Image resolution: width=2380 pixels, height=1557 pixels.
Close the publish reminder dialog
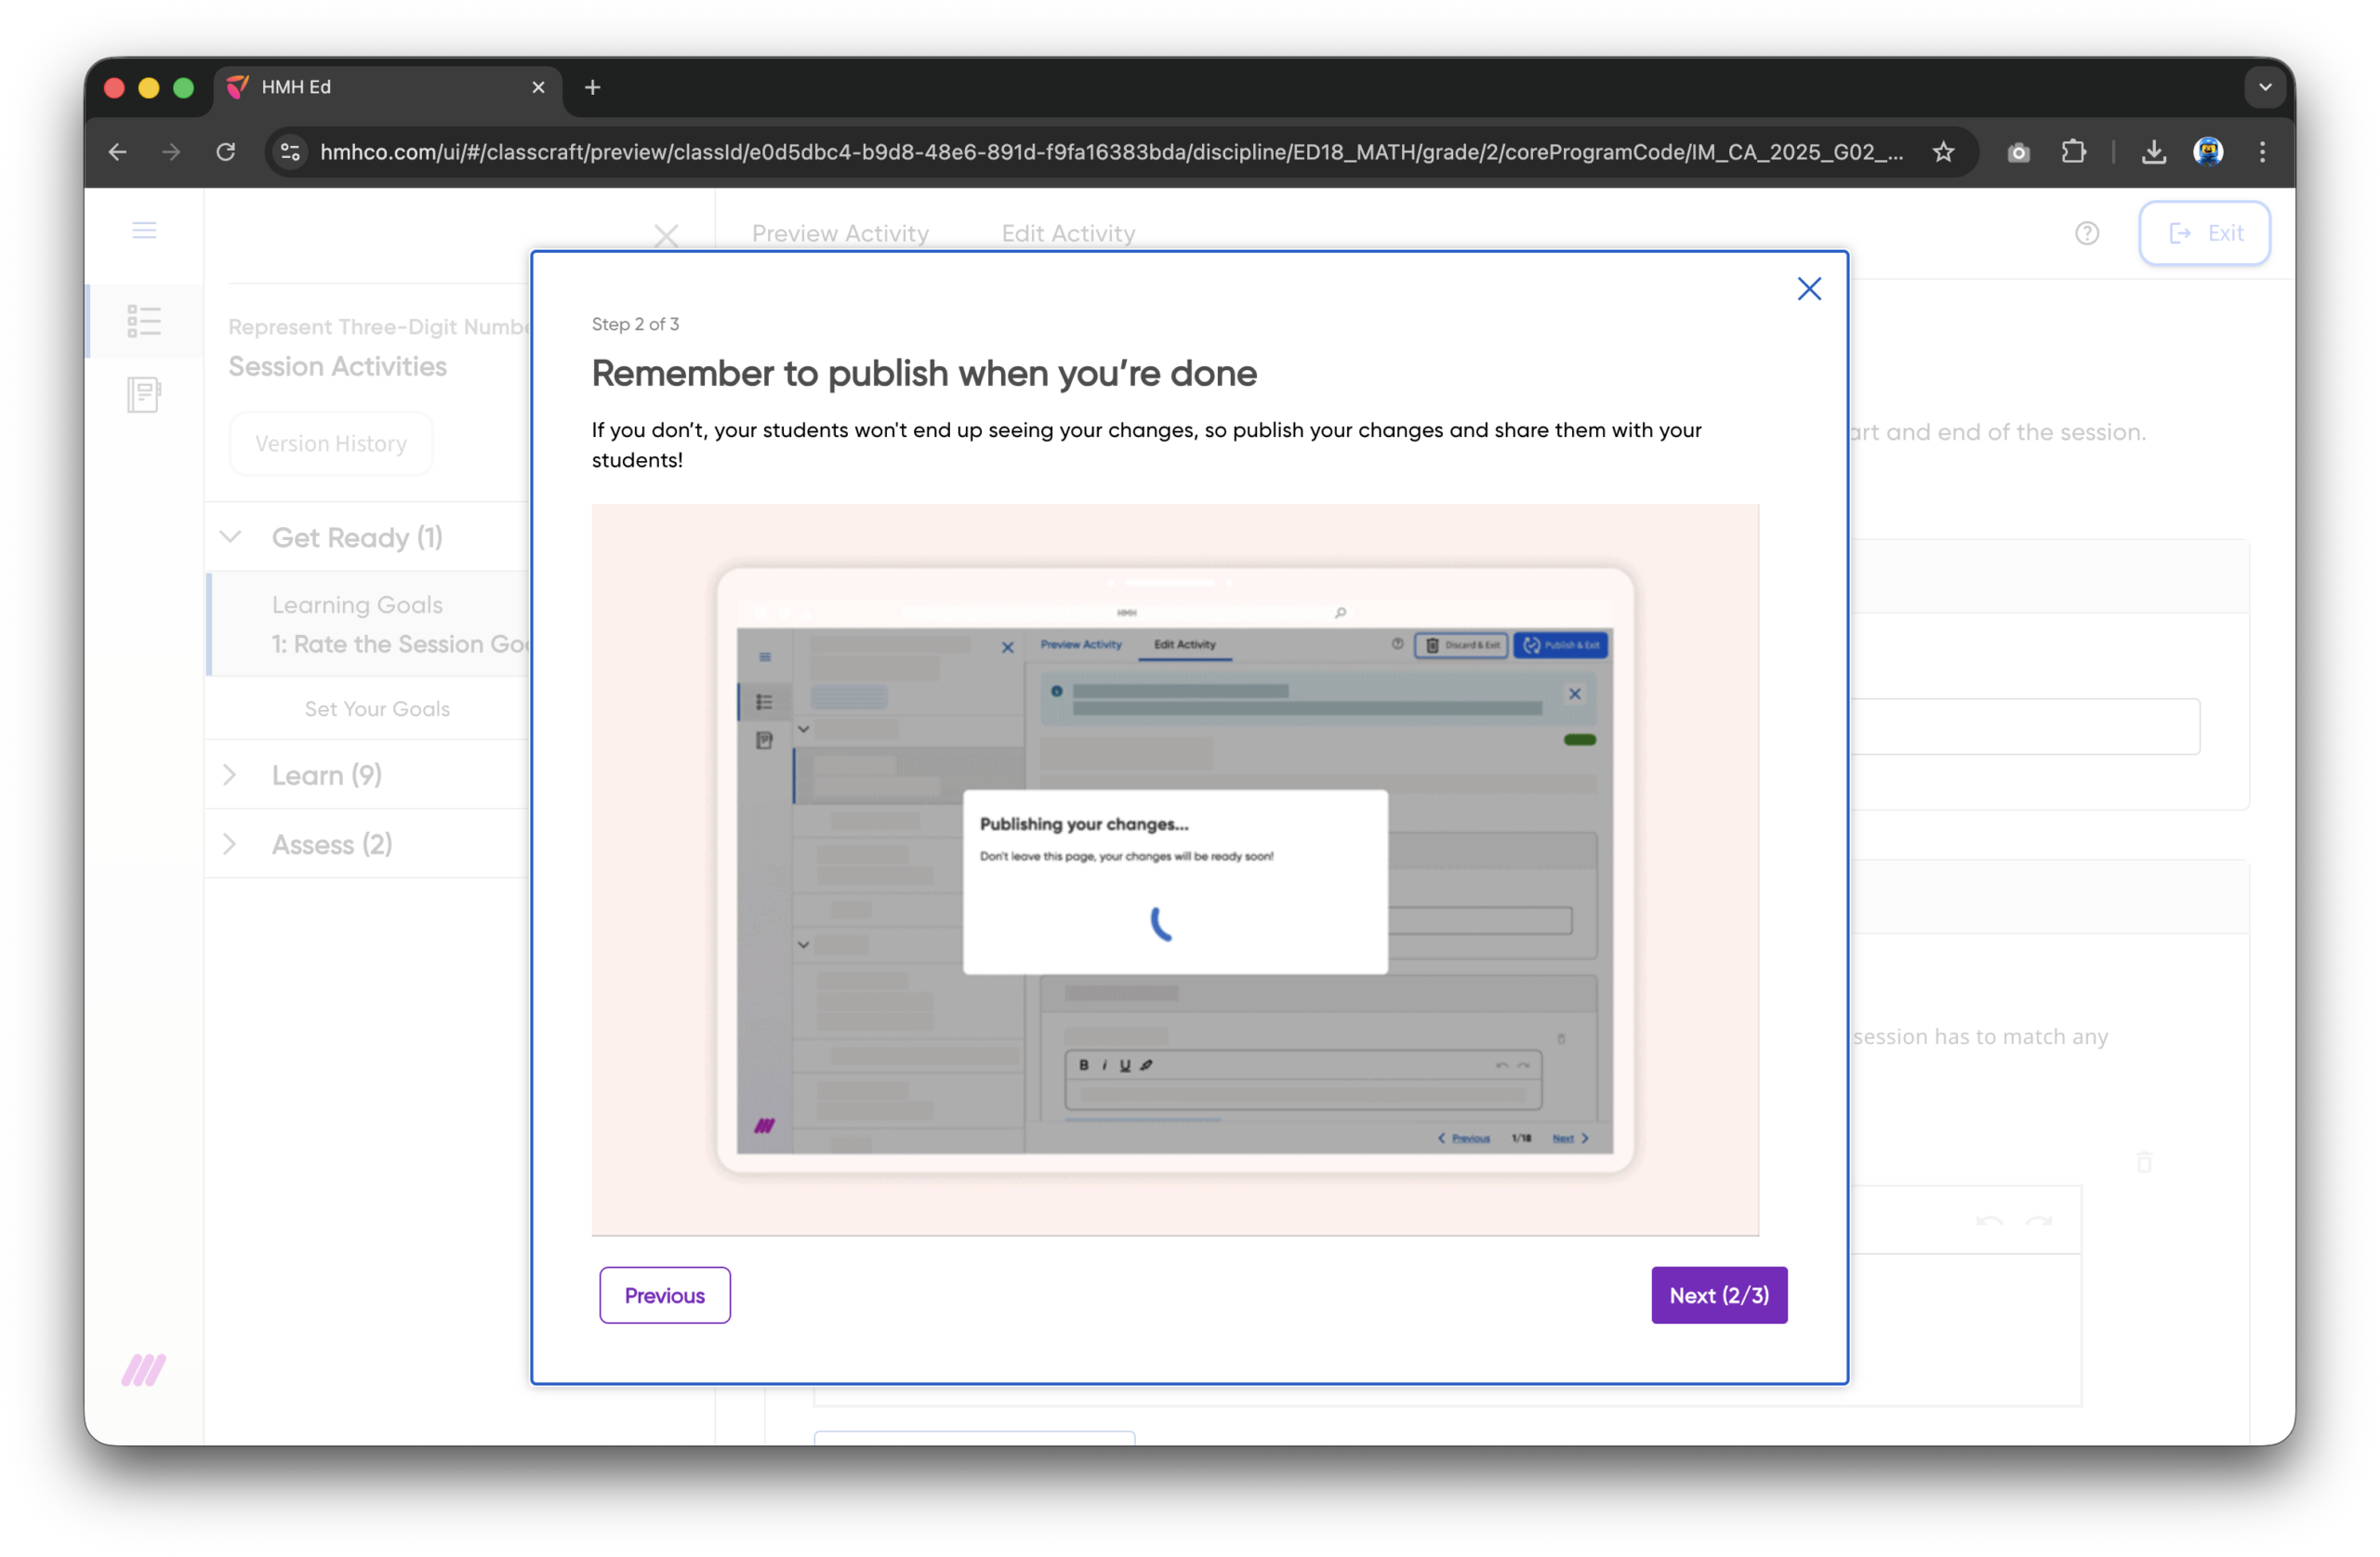(x=1808, y=289)
